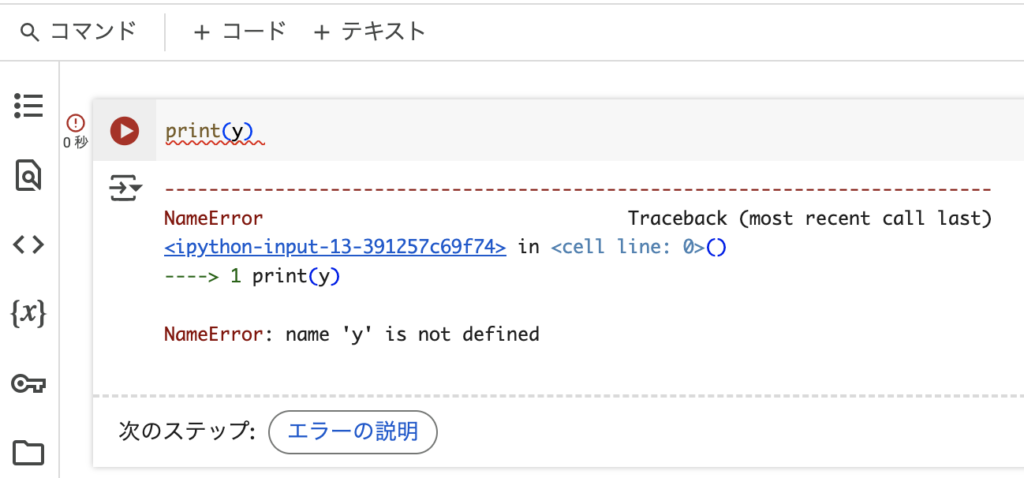Open the ipython-input-13-391257c69f74 link
This screenshot has width=1024, height=478.
(x=335, y=247)
